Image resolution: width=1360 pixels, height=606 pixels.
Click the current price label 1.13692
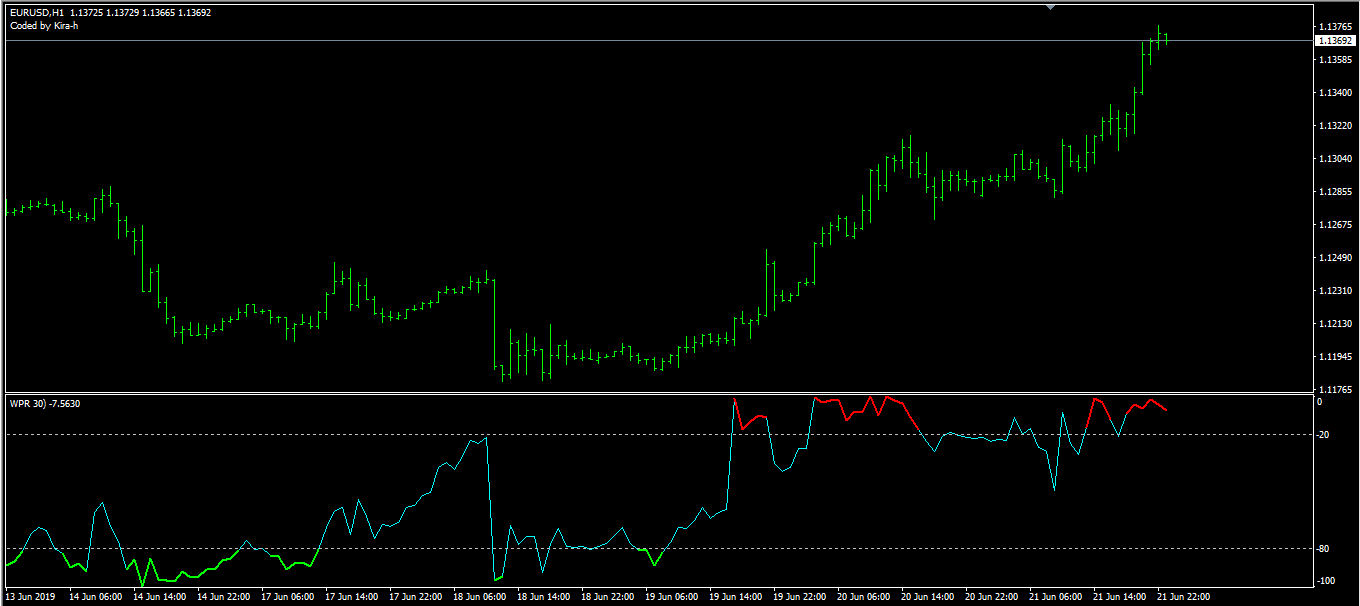click(x=1334, y=41)
